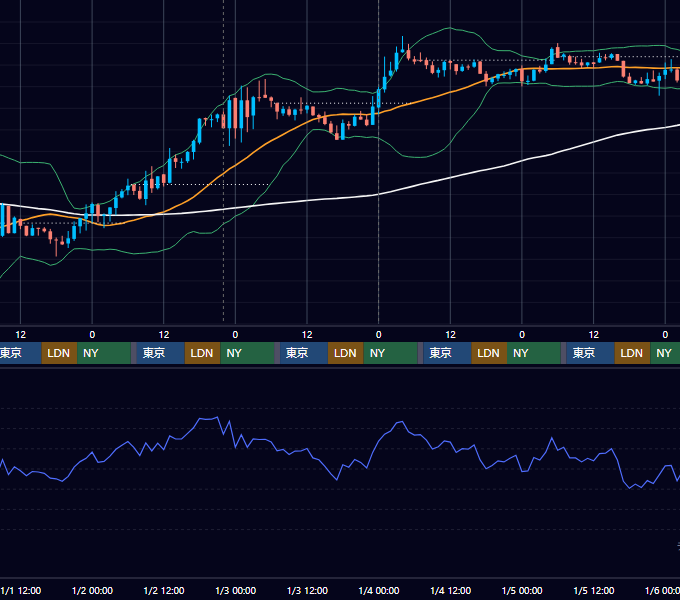Click the 1/1 12:00 time axis label
This screenshot has width=680, height=600.
21,590
